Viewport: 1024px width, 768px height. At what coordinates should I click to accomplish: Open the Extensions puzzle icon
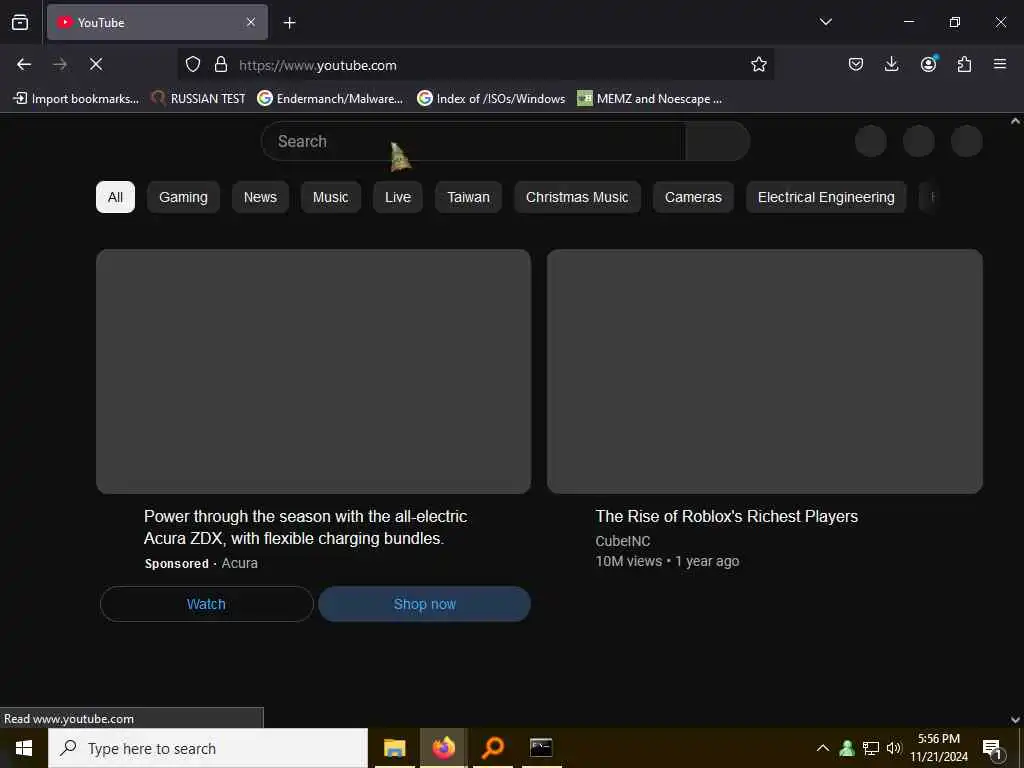(964, 64)
